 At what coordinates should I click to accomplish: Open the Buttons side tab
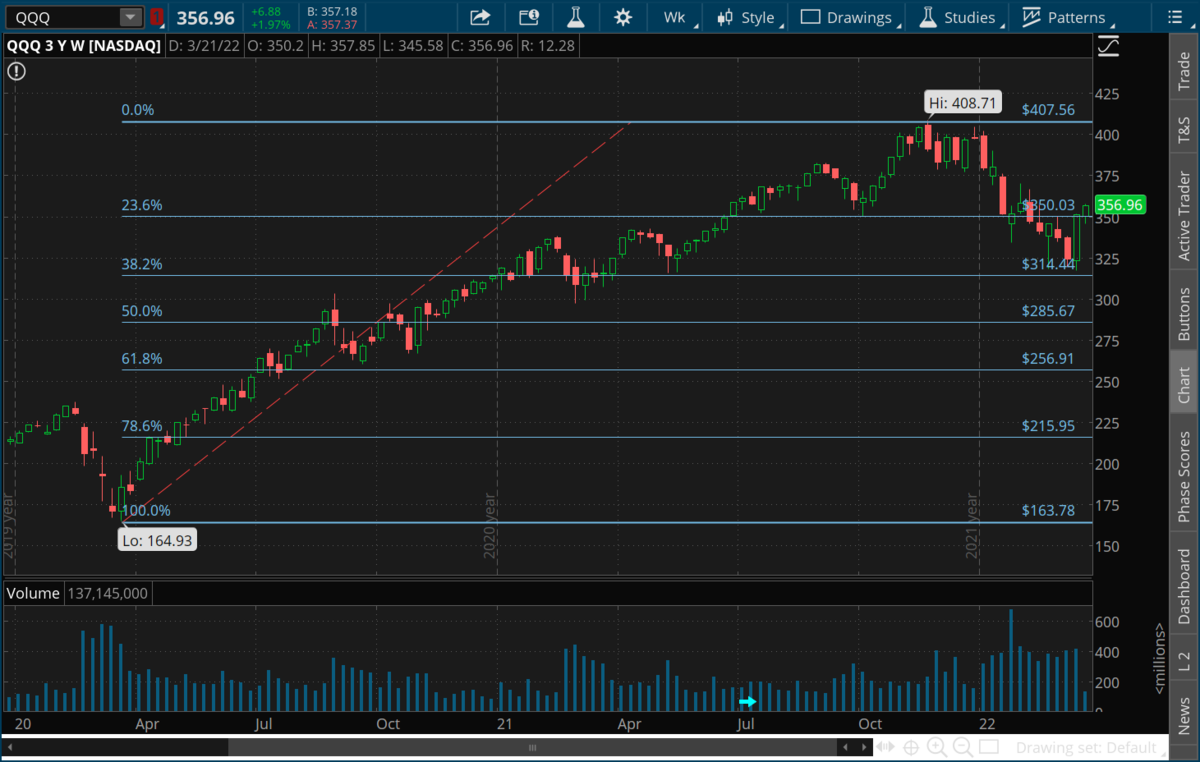(1184, 310)
